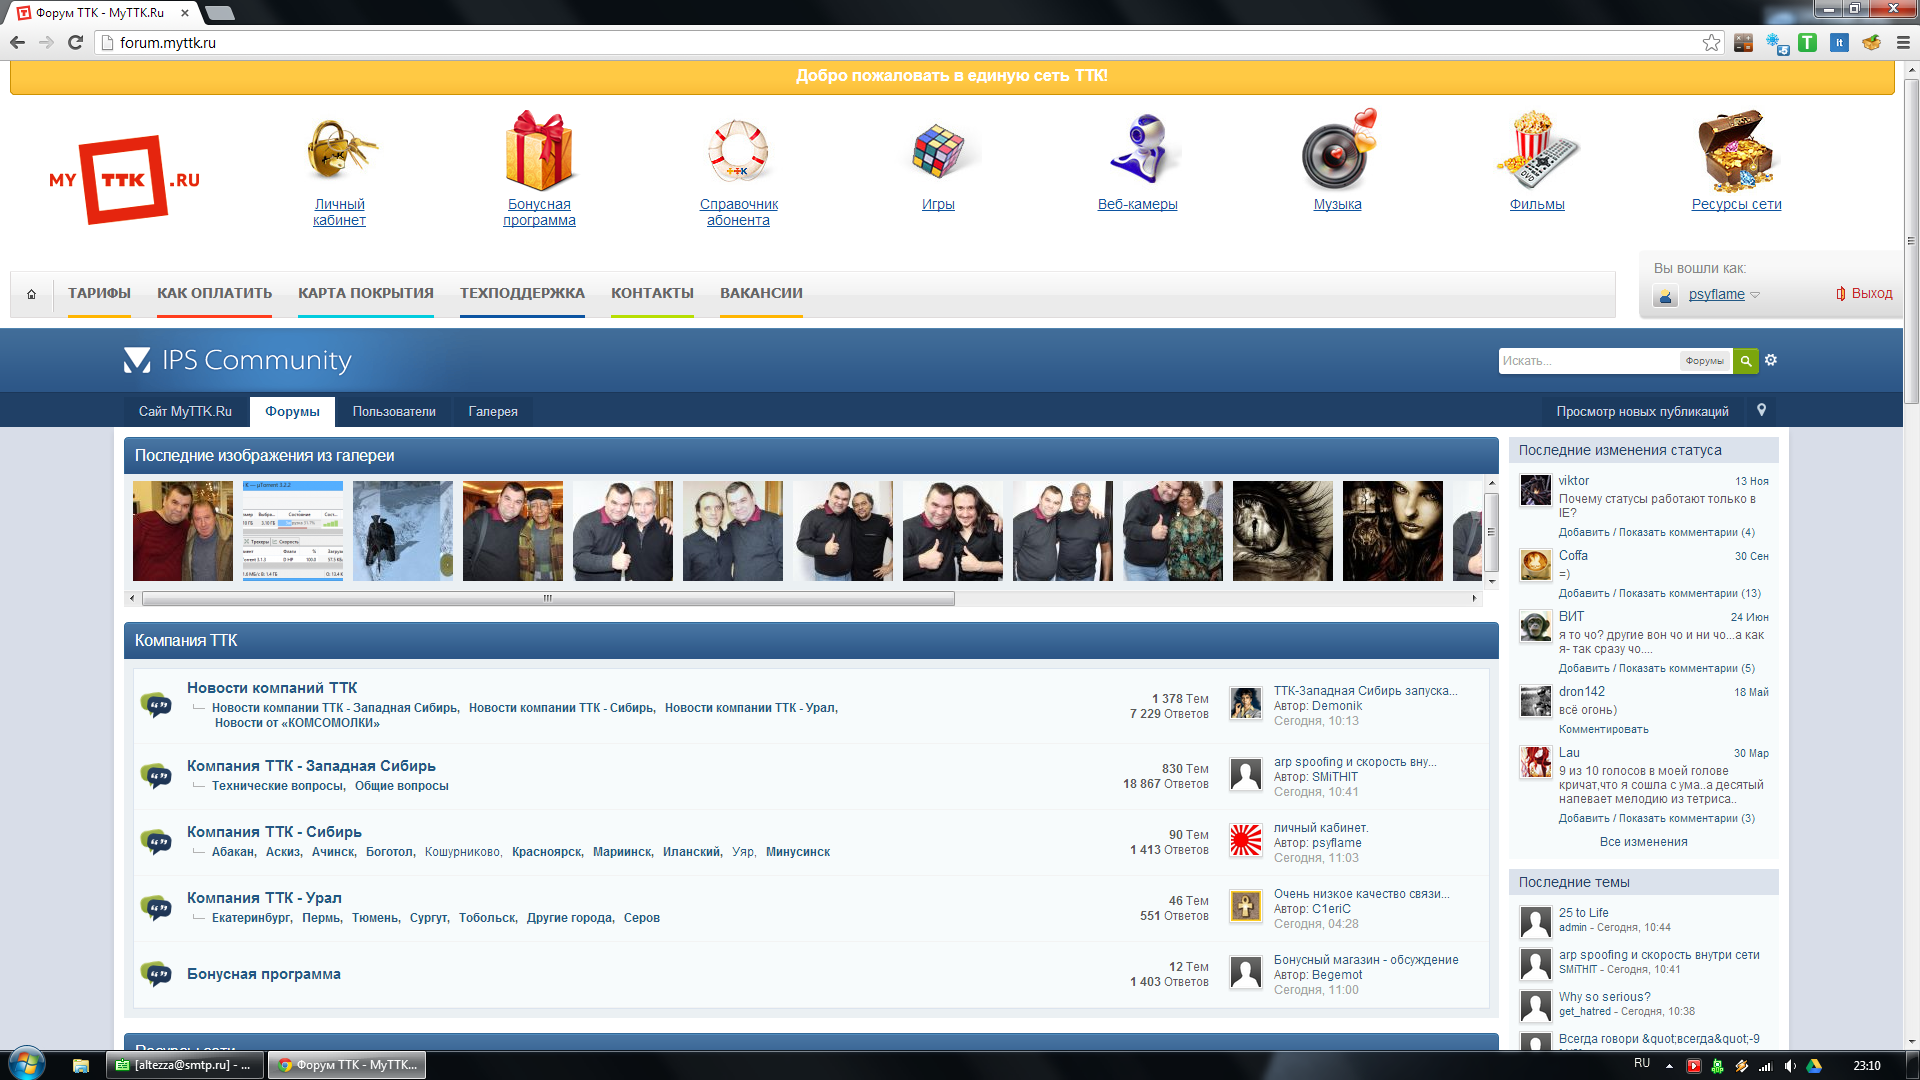The width and height of the screenshot is (1920, 1080).
Task: Select the ВАКАНСИИ menu item
Action: click(x=761, y=294)
